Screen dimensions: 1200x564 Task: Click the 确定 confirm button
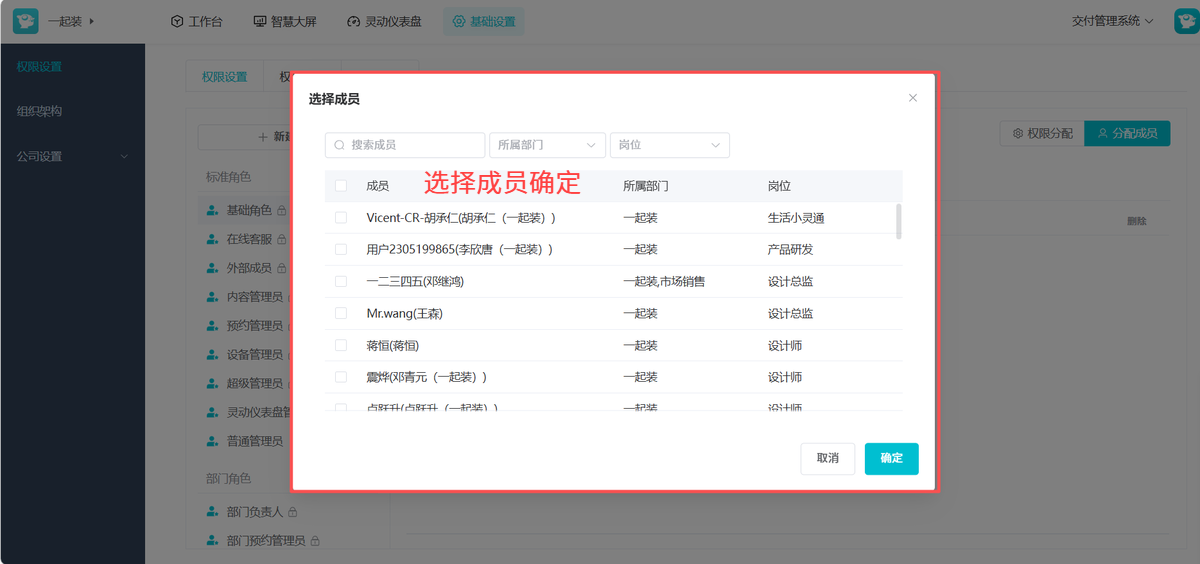coord(892,458)
